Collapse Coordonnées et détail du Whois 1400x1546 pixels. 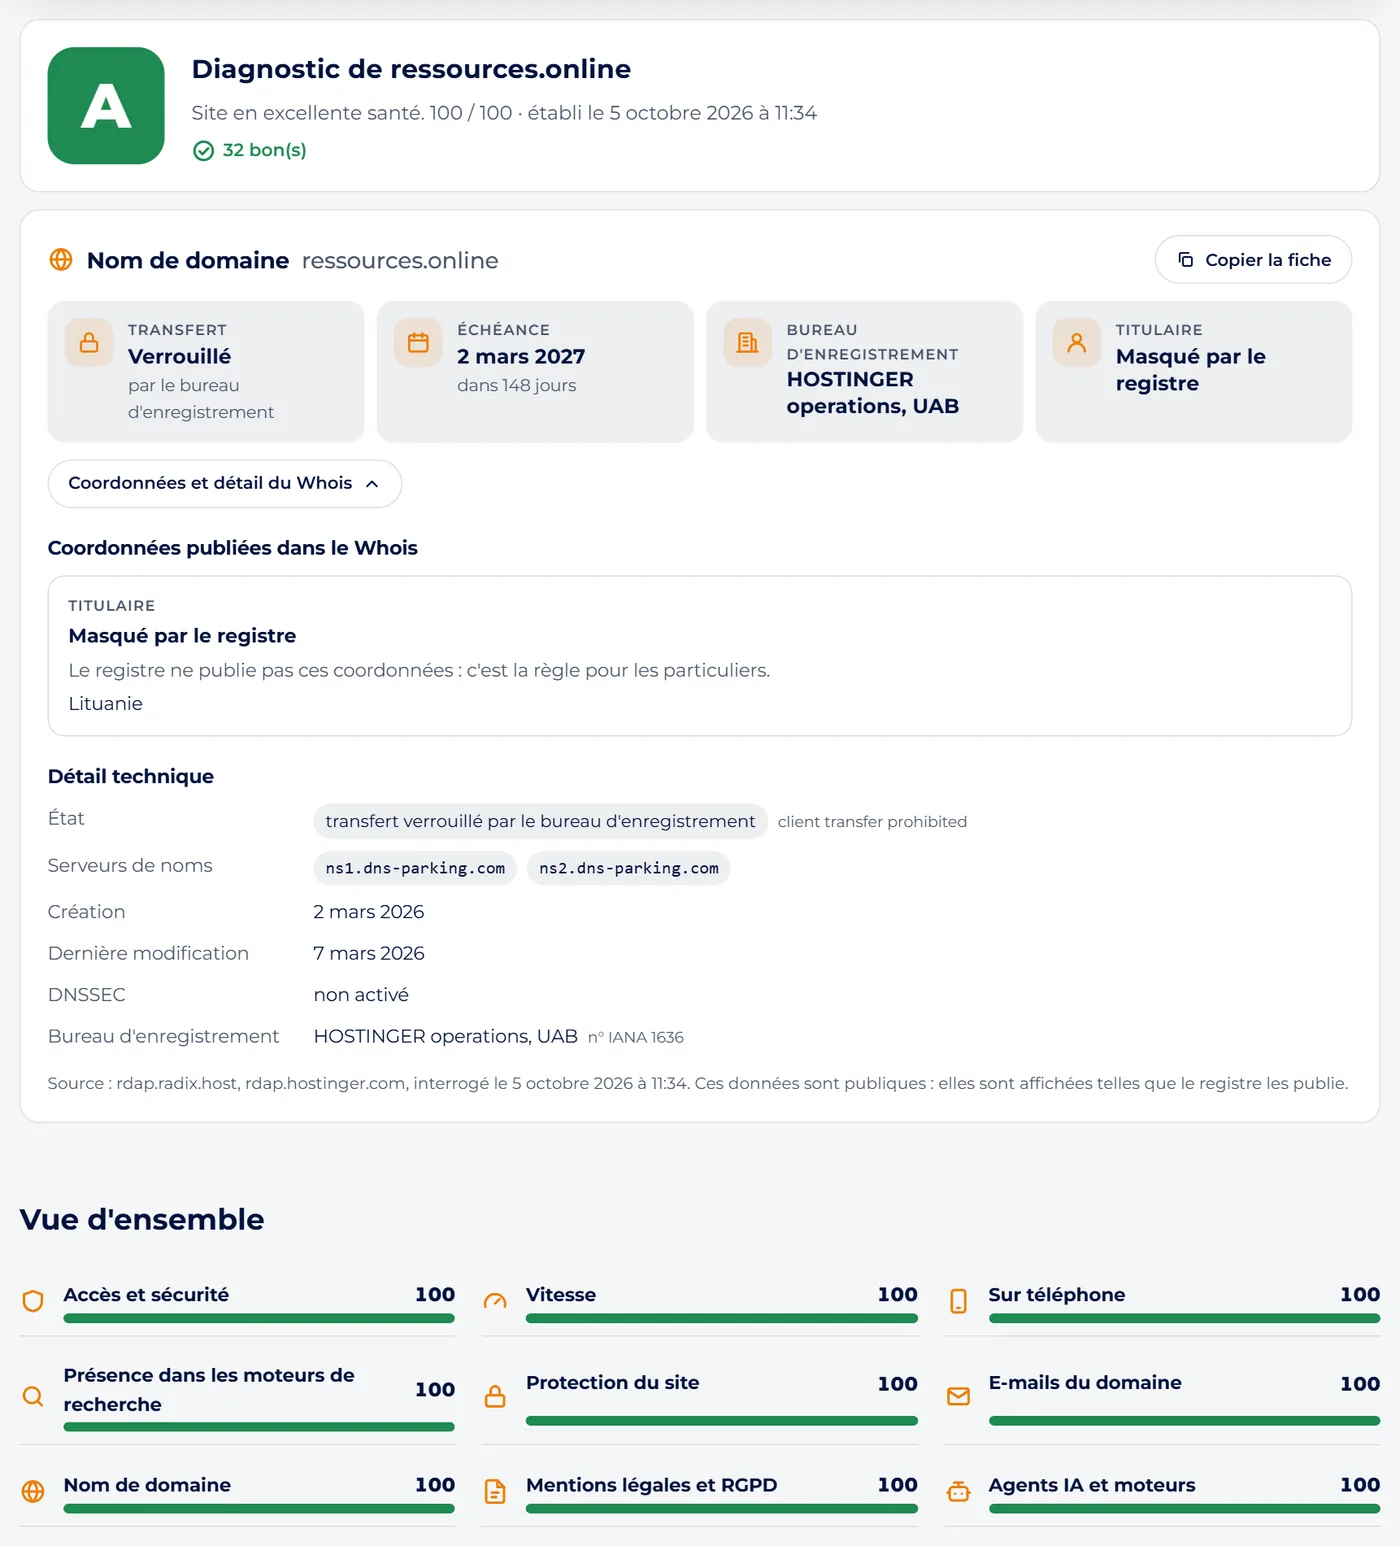[x=225, y=484]
